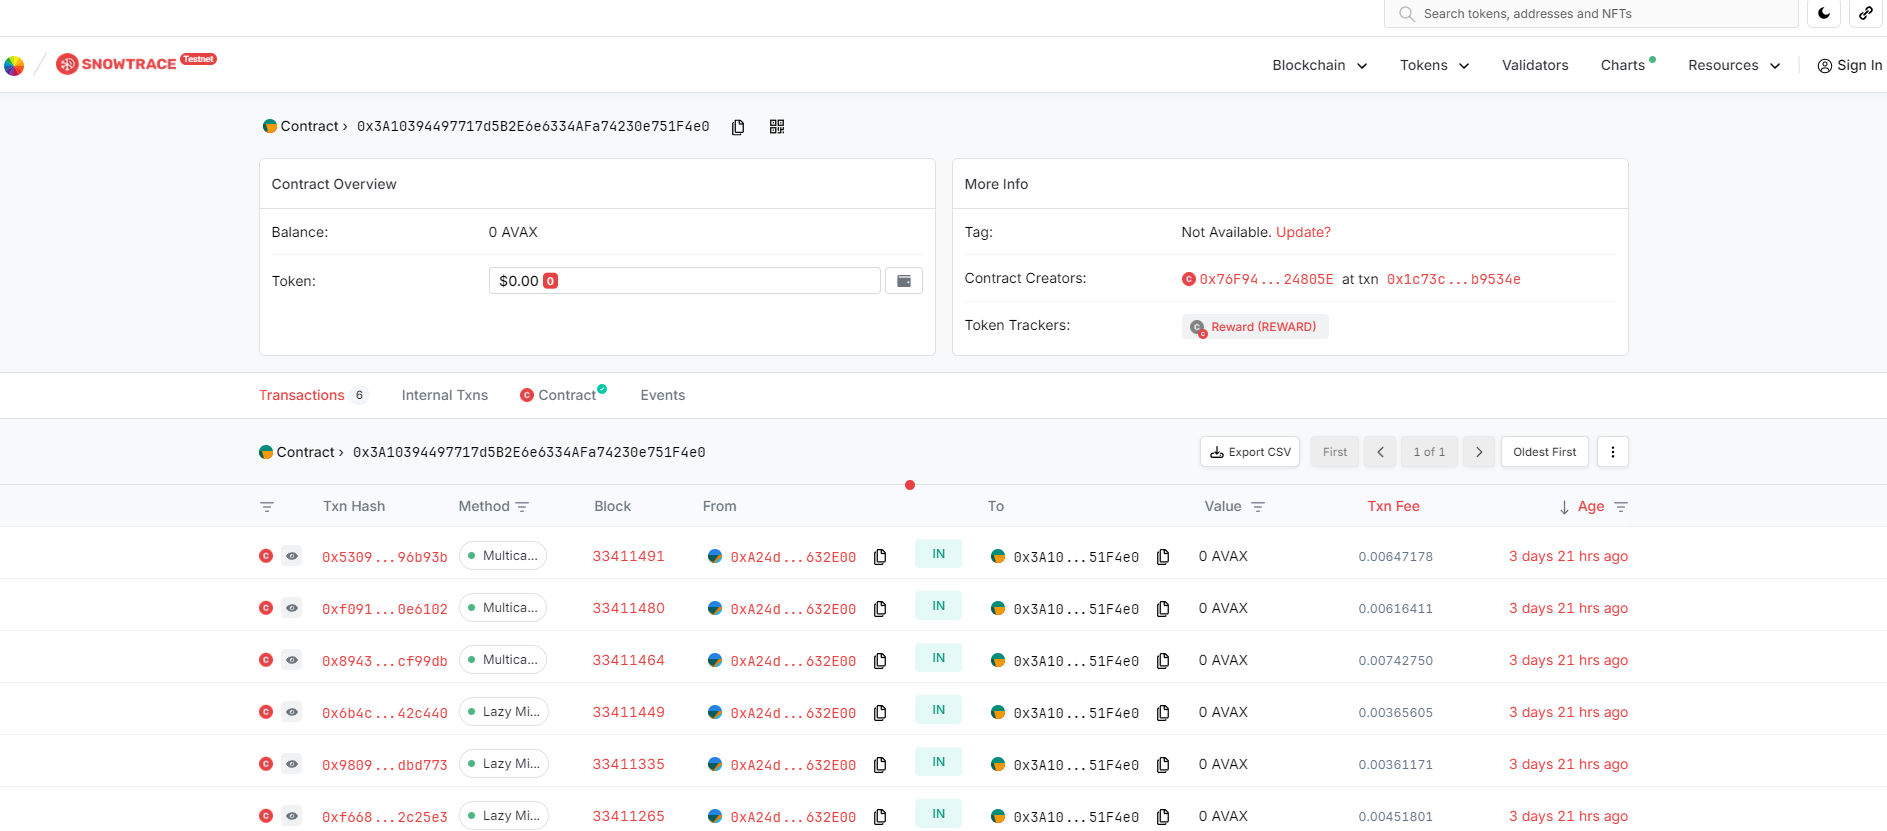
Task: Open the vertical three-dot options menu
Action: click(x=1612, y=452)
